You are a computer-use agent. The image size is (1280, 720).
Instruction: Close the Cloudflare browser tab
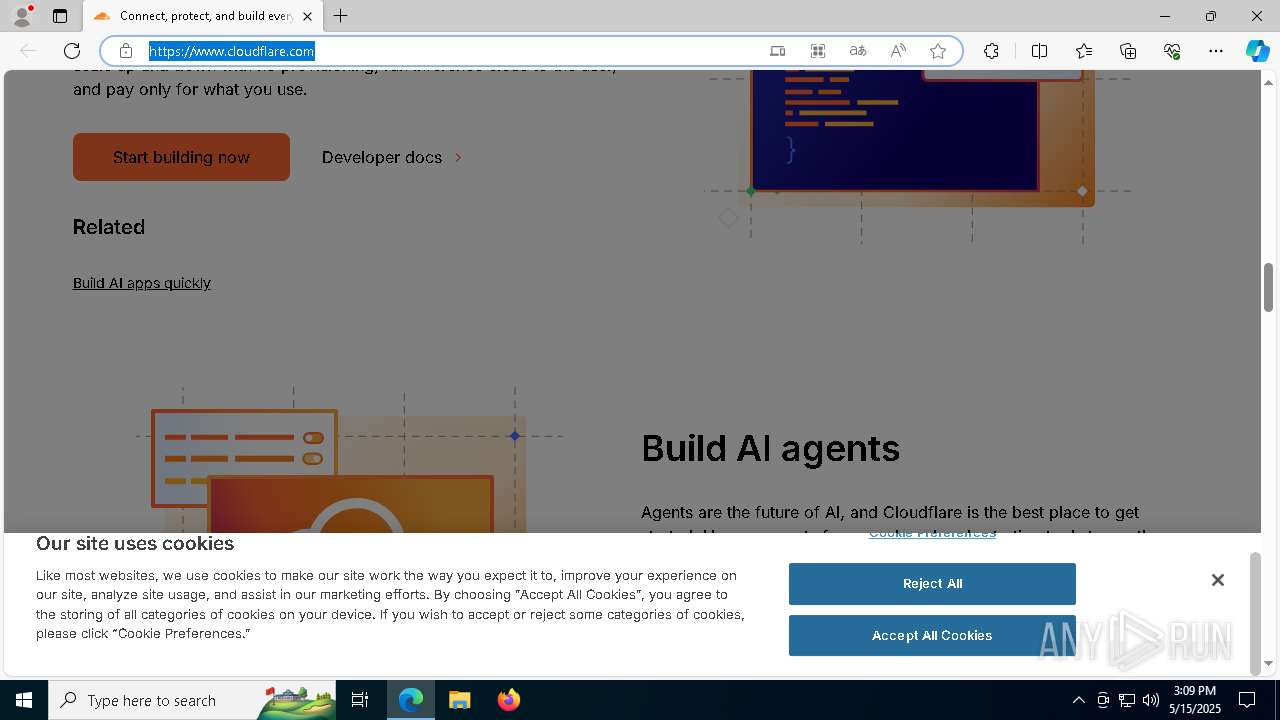point(307,16)
